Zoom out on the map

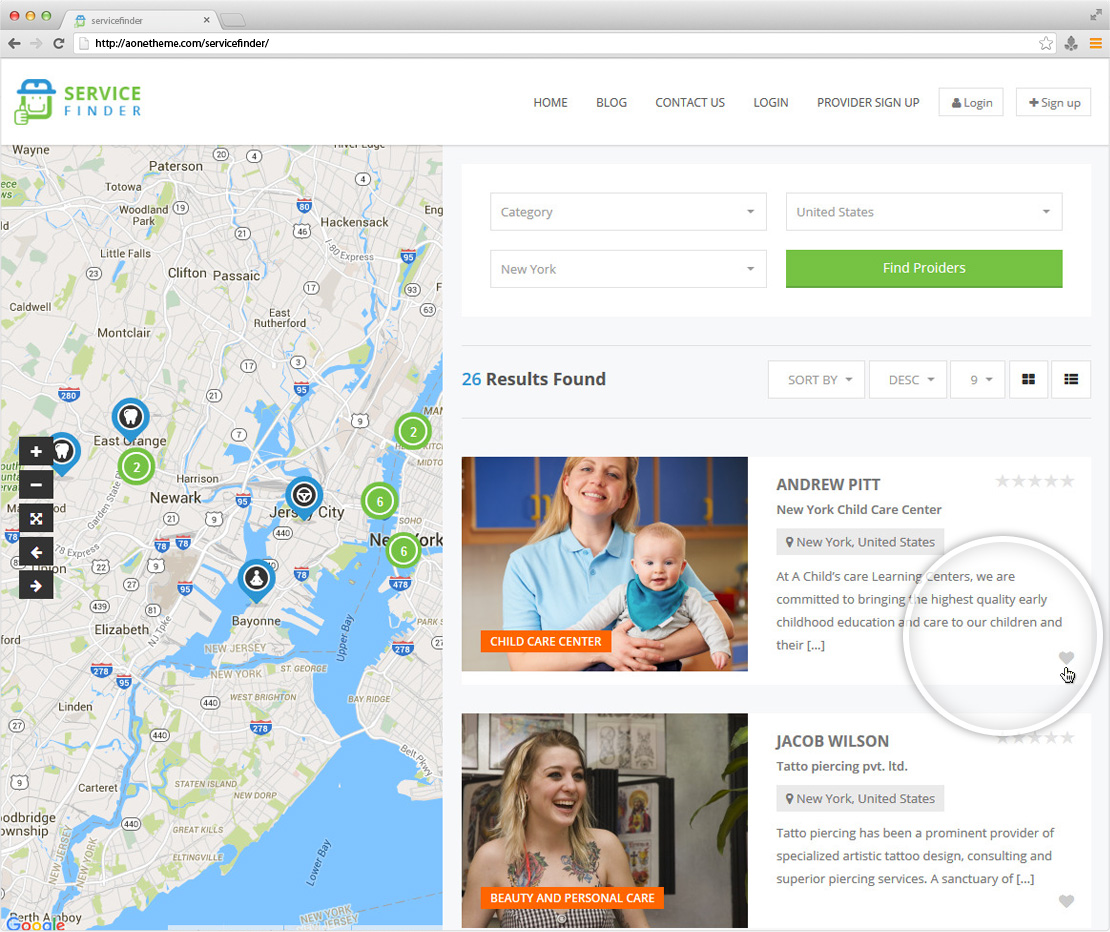point(36,485)
